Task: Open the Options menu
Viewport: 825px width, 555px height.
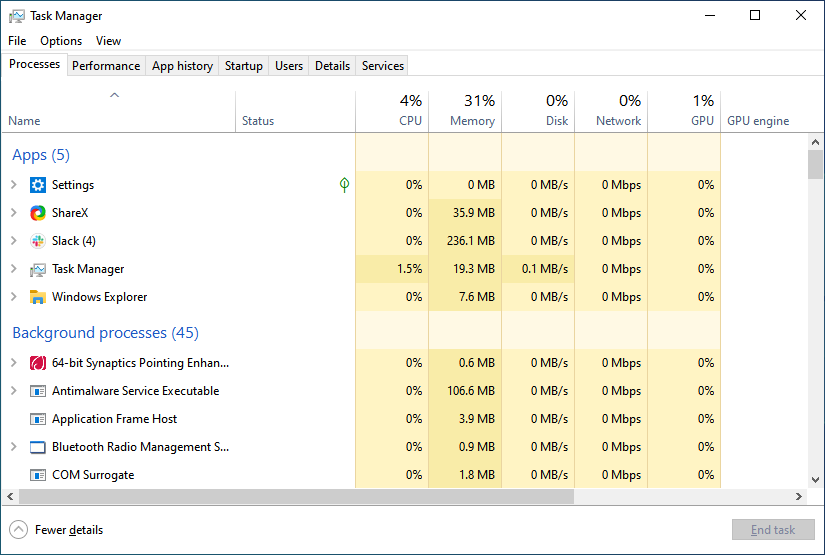Action: click(61, 41)
